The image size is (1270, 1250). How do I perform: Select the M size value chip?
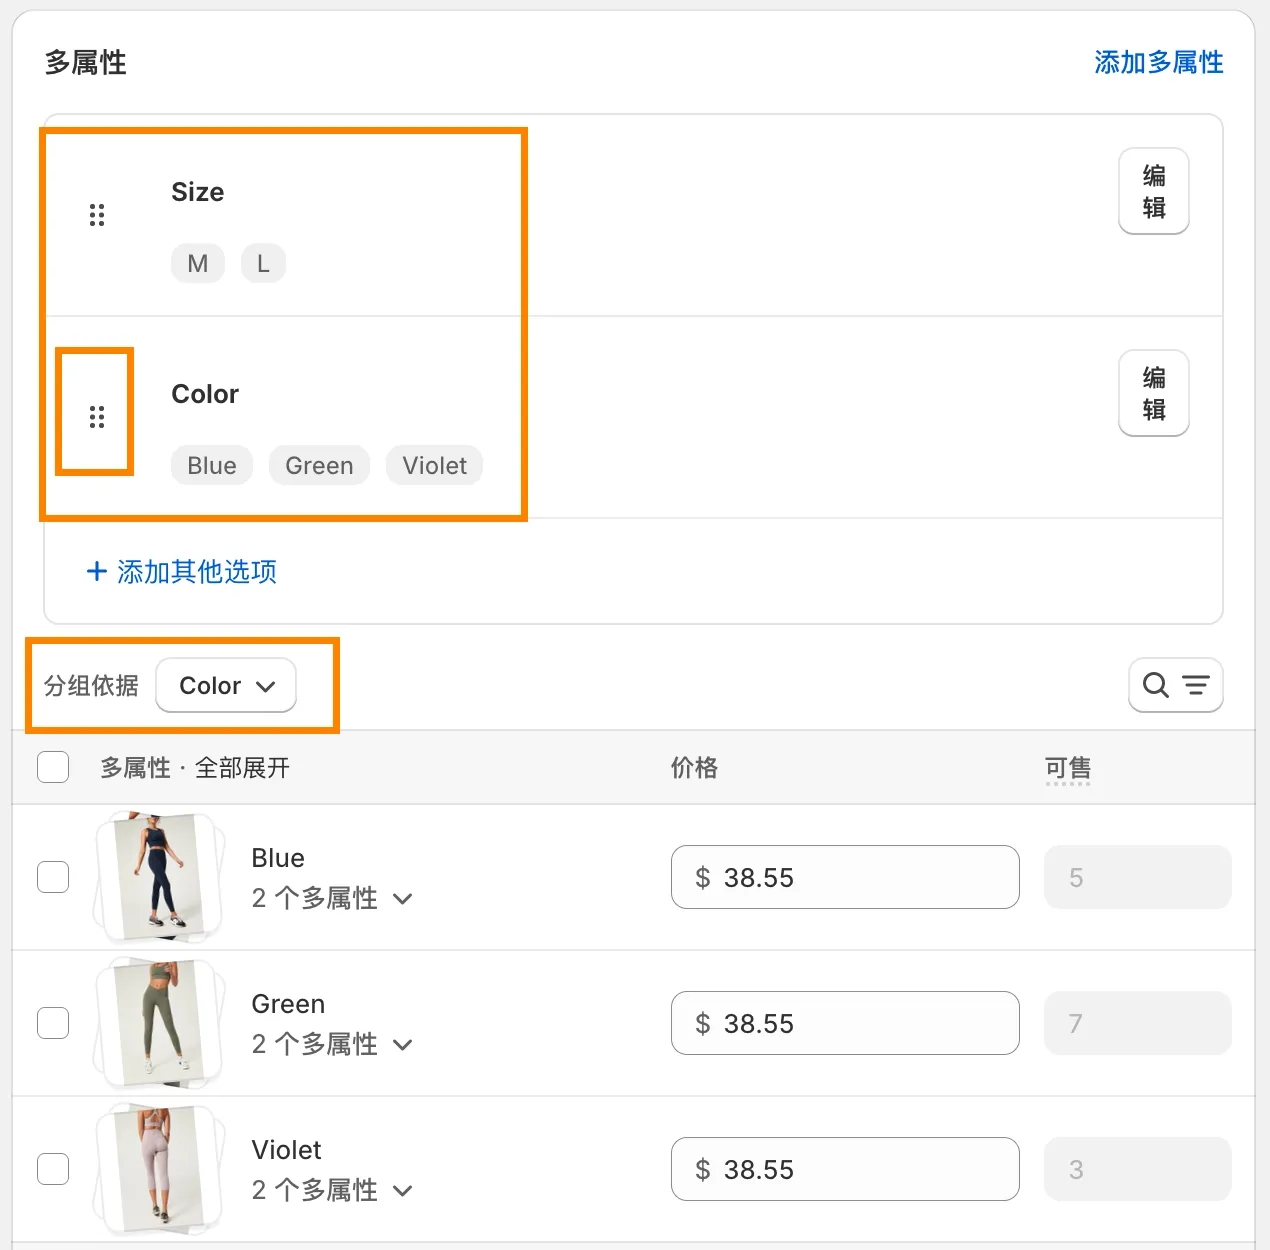(197, 263)
